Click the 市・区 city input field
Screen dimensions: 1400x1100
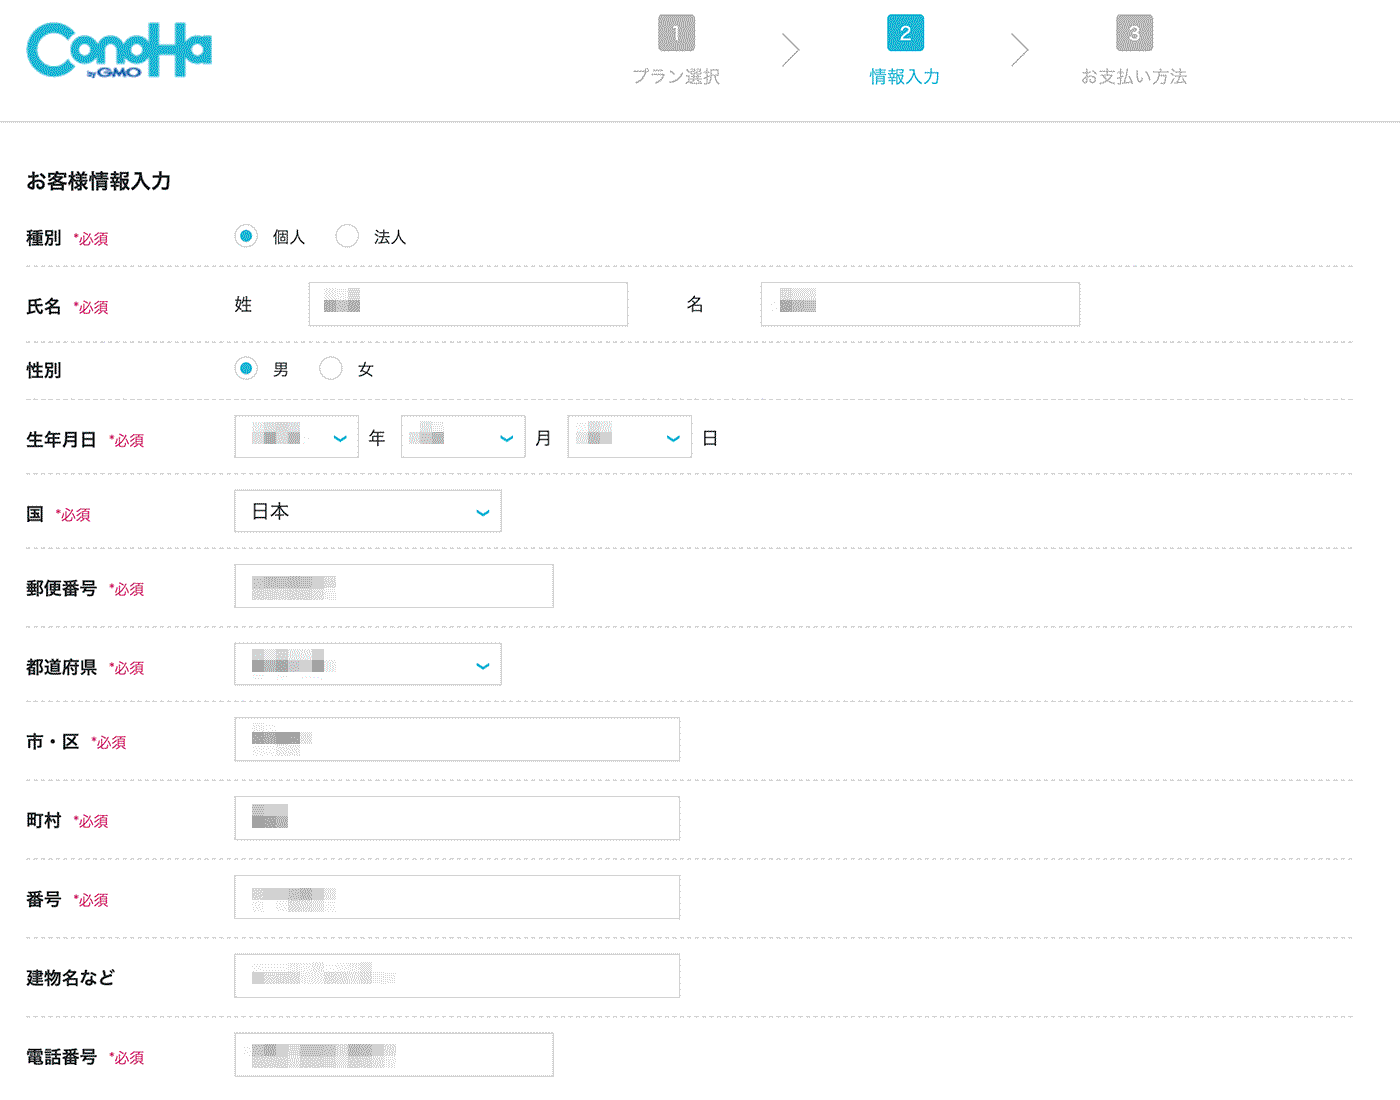click(x=457, y=739)
